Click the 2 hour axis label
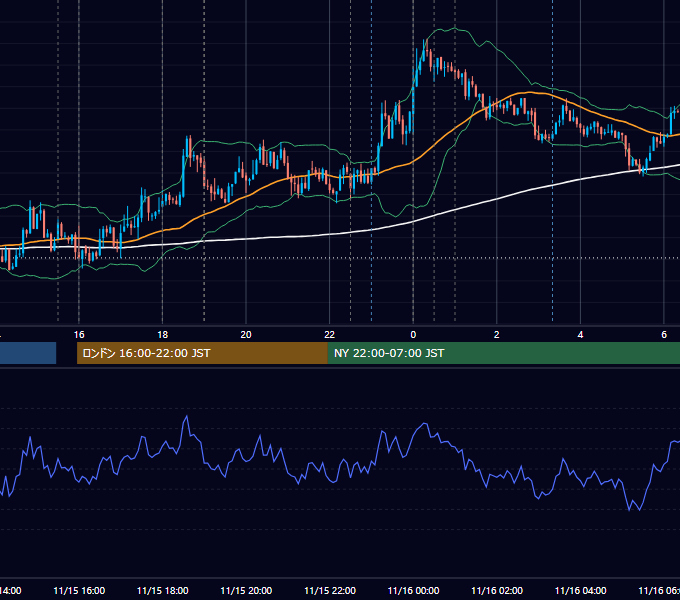 (497, 335)
